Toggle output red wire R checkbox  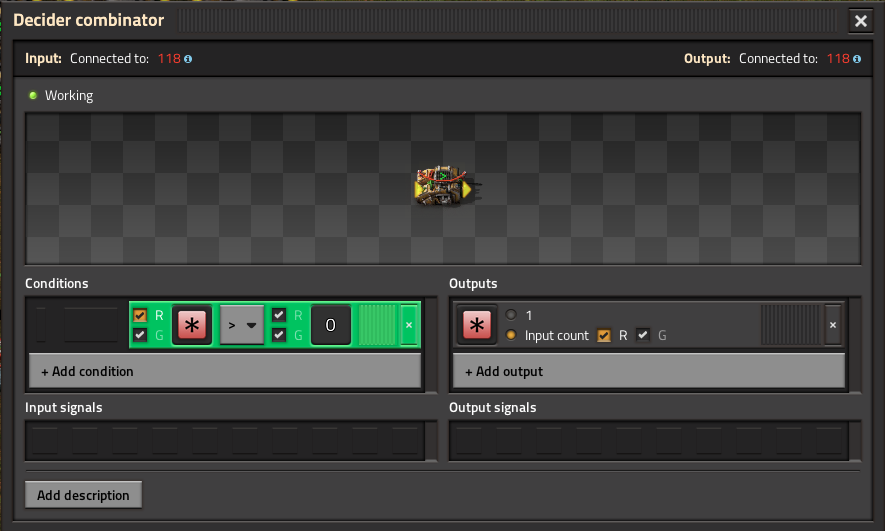coord(604,336)
